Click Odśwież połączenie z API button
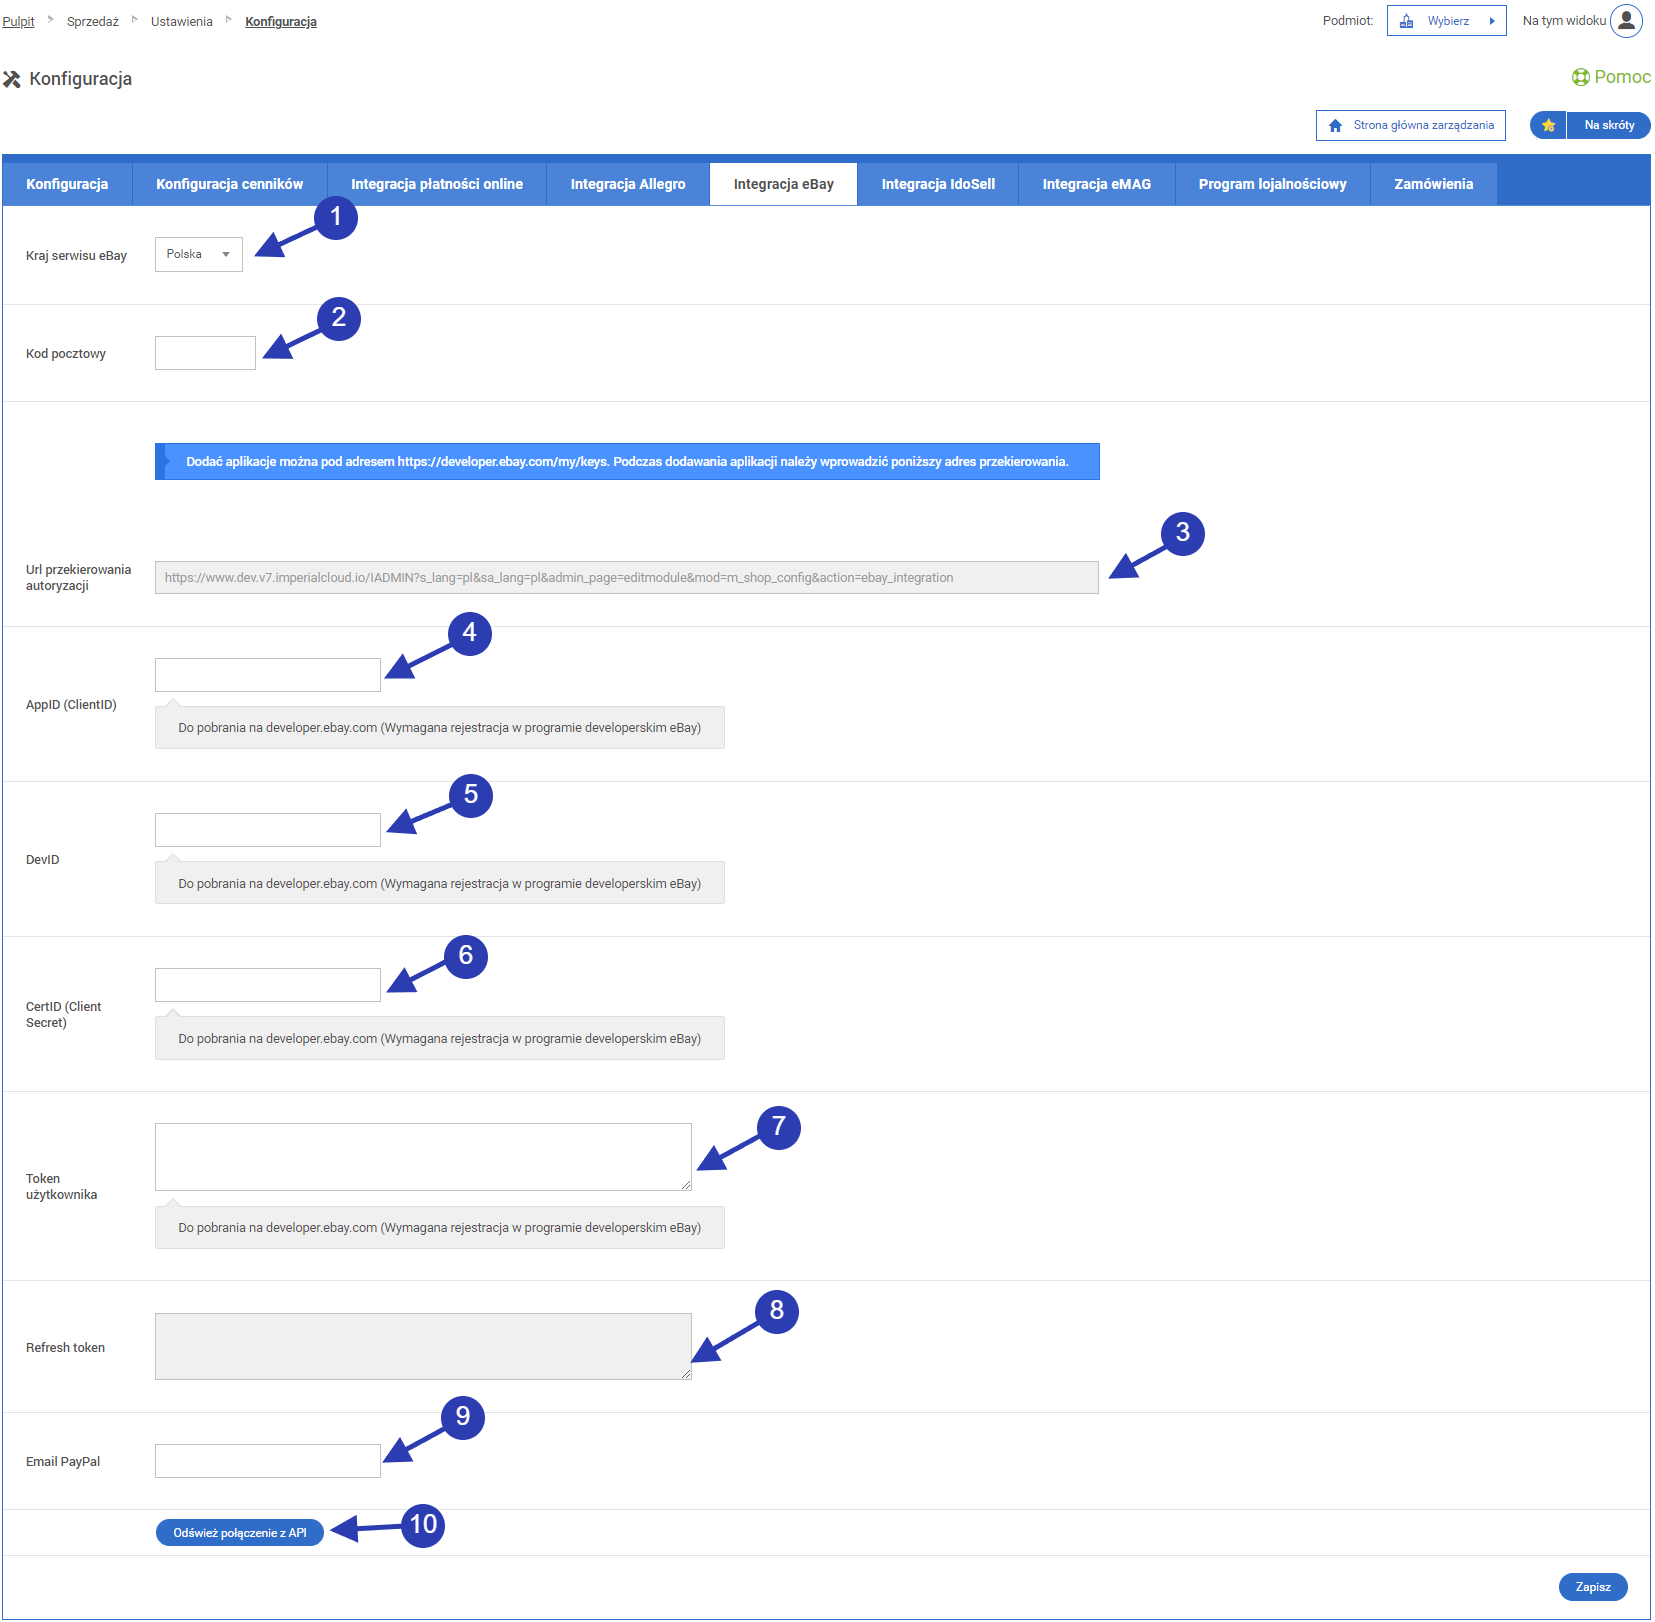 240,1533
